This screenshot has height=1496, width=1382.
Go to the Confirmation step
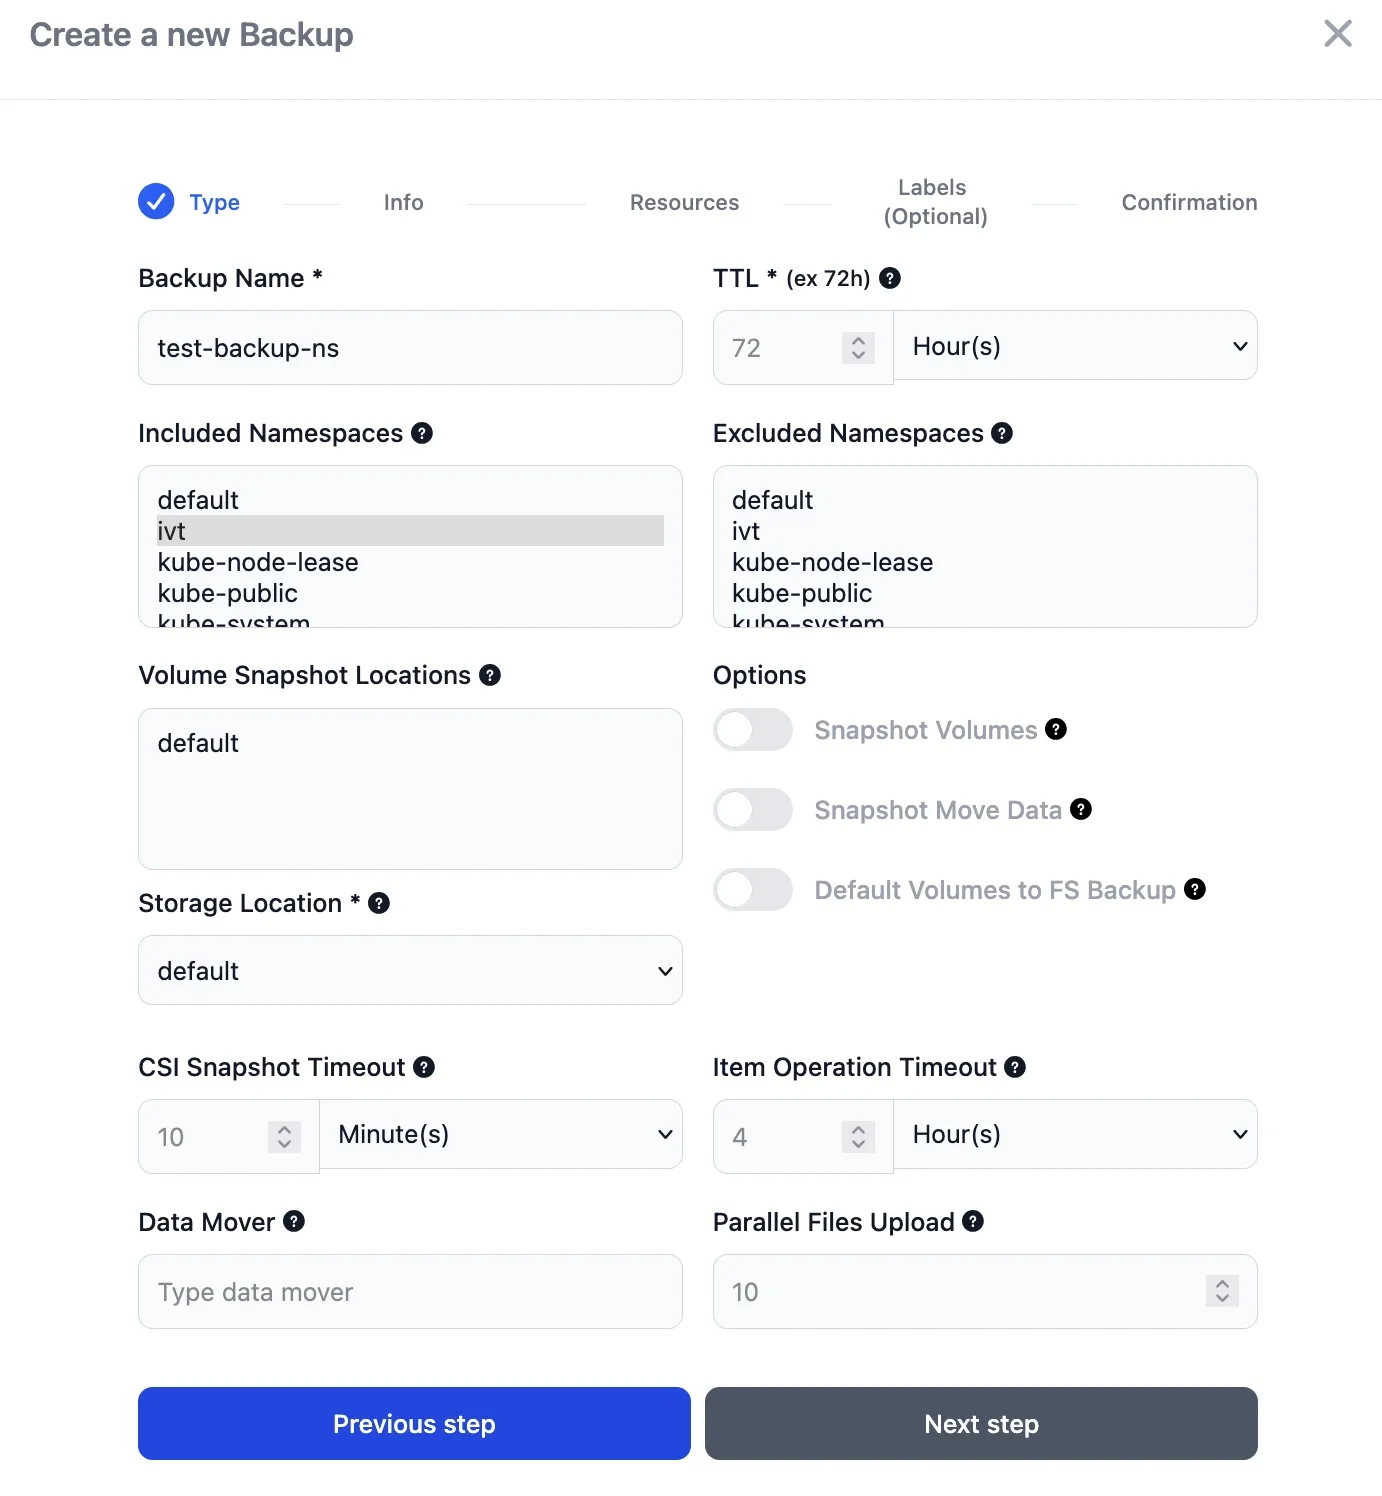pyautogui.click(x=1189, y=202)
